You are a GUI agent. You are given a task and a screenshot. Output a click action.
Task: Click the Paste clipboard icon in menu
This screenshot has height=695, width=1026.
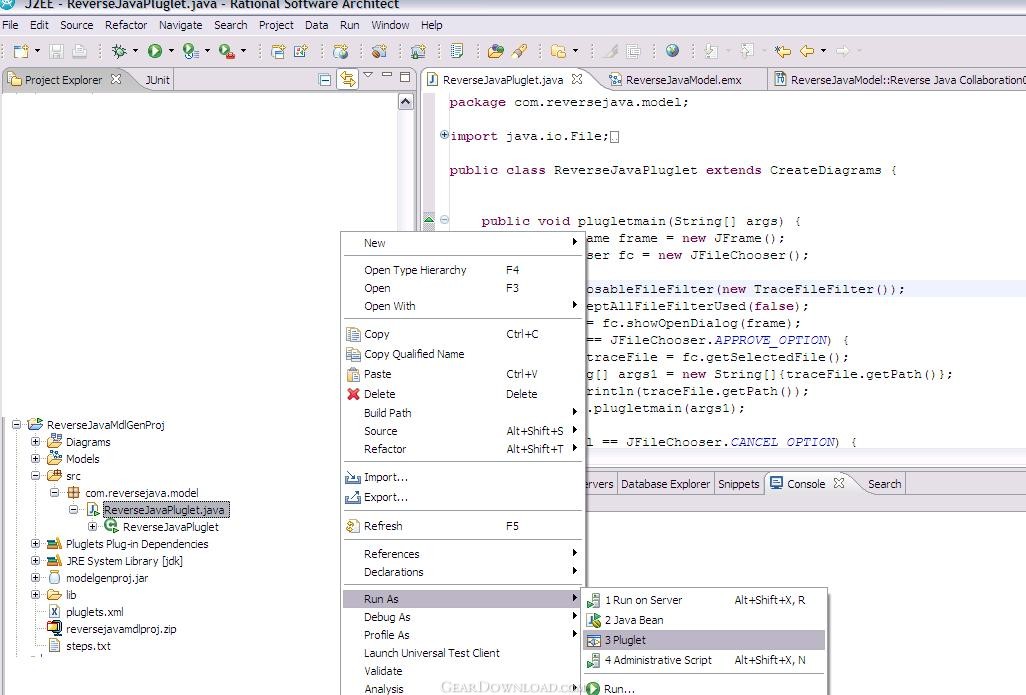(353, 374)
